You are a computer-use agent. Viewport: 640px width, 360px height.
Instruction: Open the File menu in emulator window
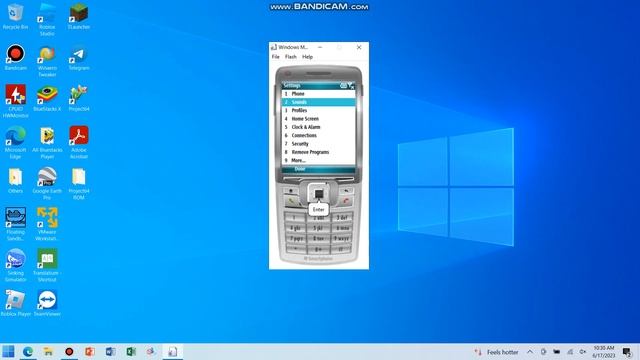(x=276, y=57)
